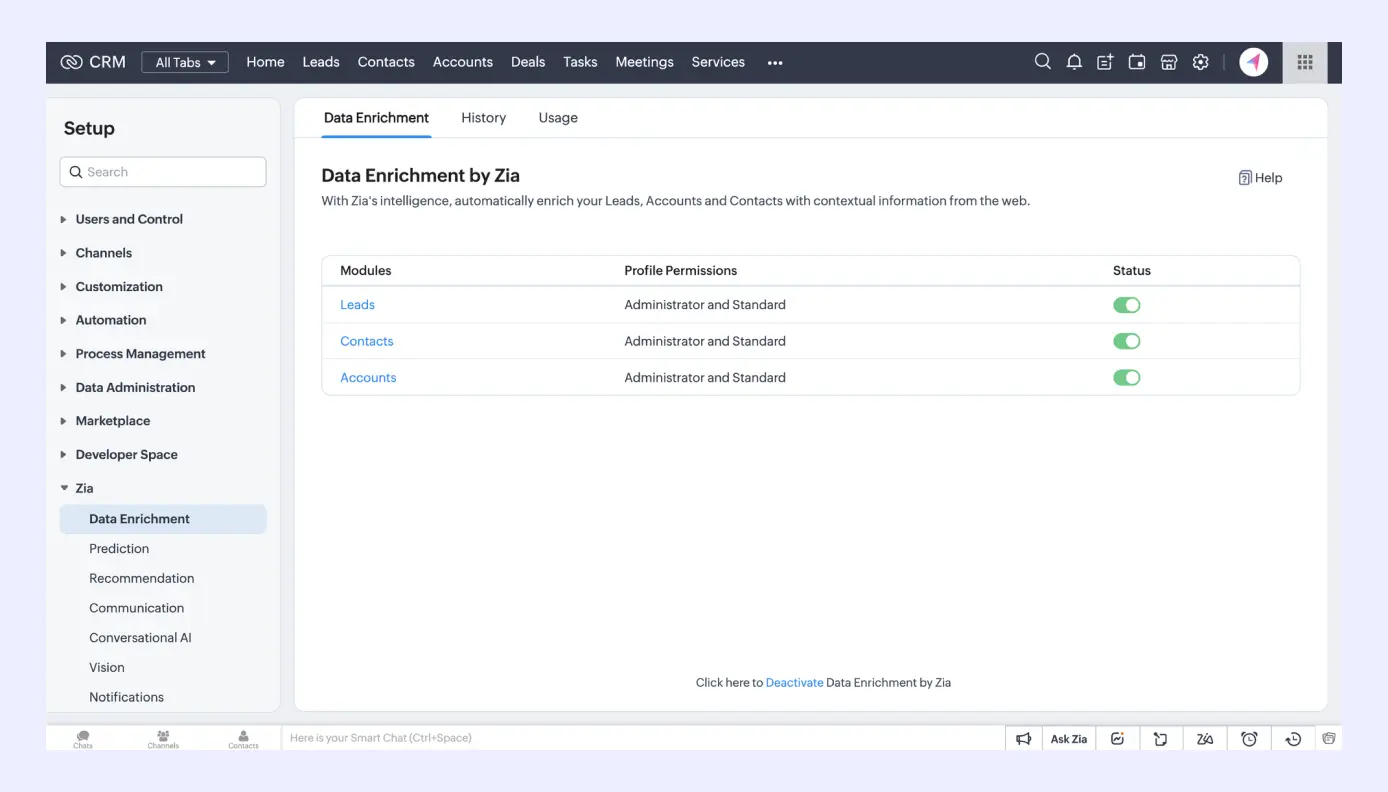Open the Services tab
Image resolution: width=1388 pixels, height=792 pixels.
(718, 62)
